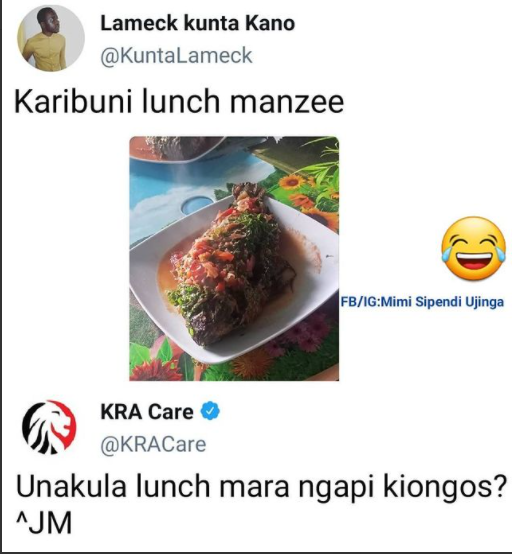This screenshot has height=554, width=512.
Task: Click the word 'kiongos?' in the reply
Action: click(445, 487)
